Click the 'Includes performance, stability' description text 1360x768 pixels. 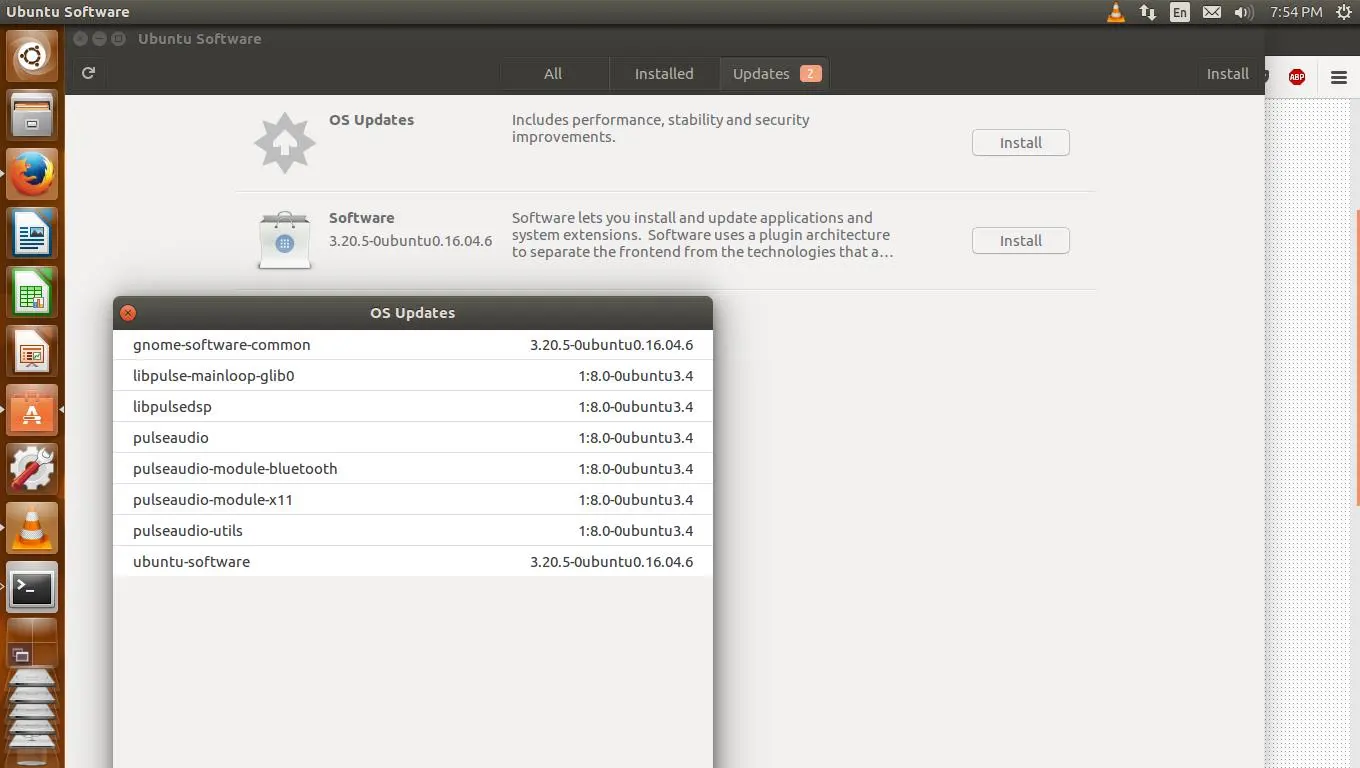661,128
